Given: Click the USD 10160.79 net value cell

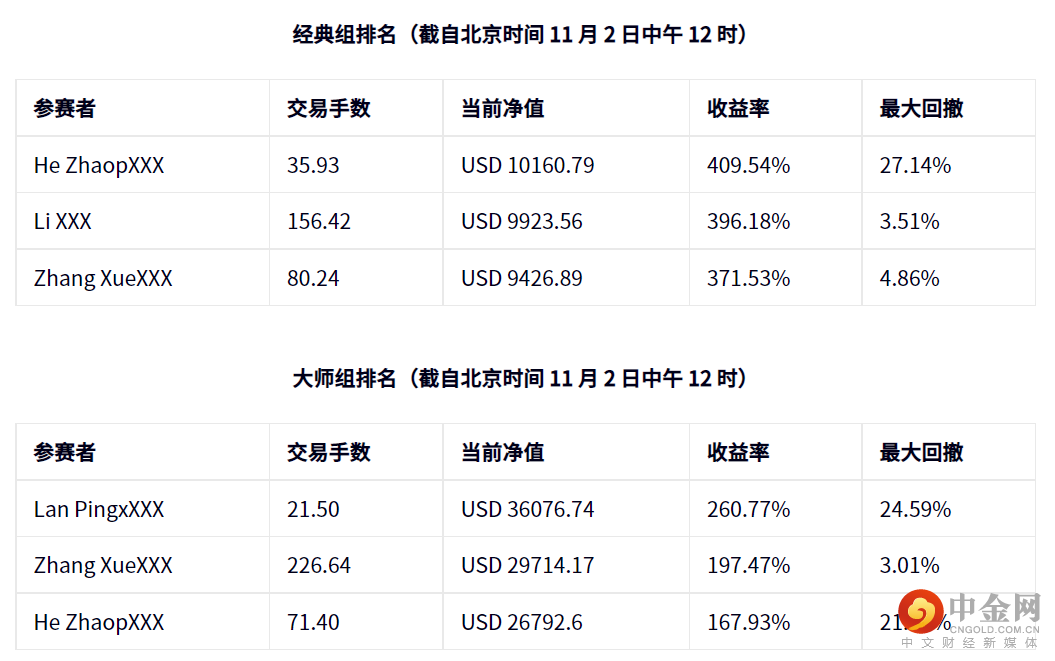Looking at the screenshot, I should point(528,166).
